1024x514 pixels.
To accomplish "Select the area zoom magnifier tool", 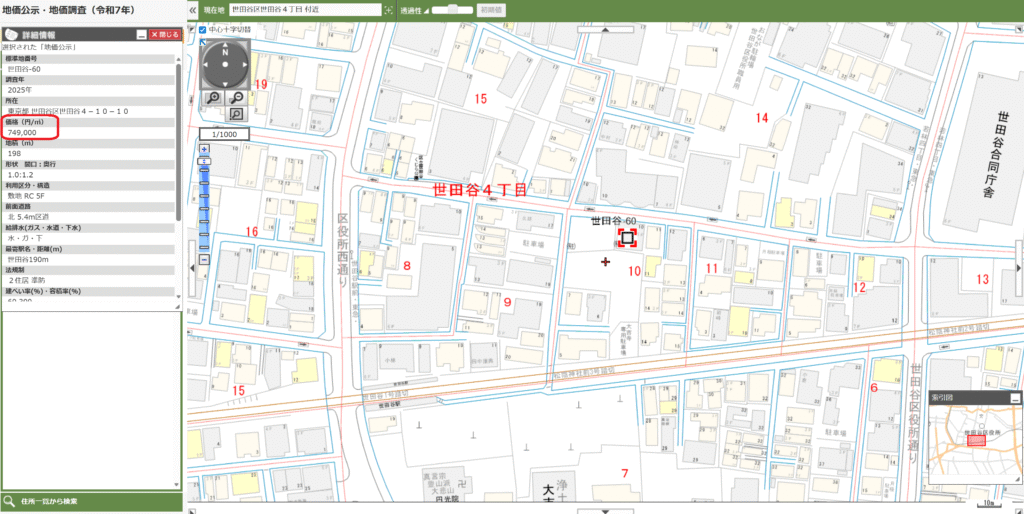I will 237,115.
